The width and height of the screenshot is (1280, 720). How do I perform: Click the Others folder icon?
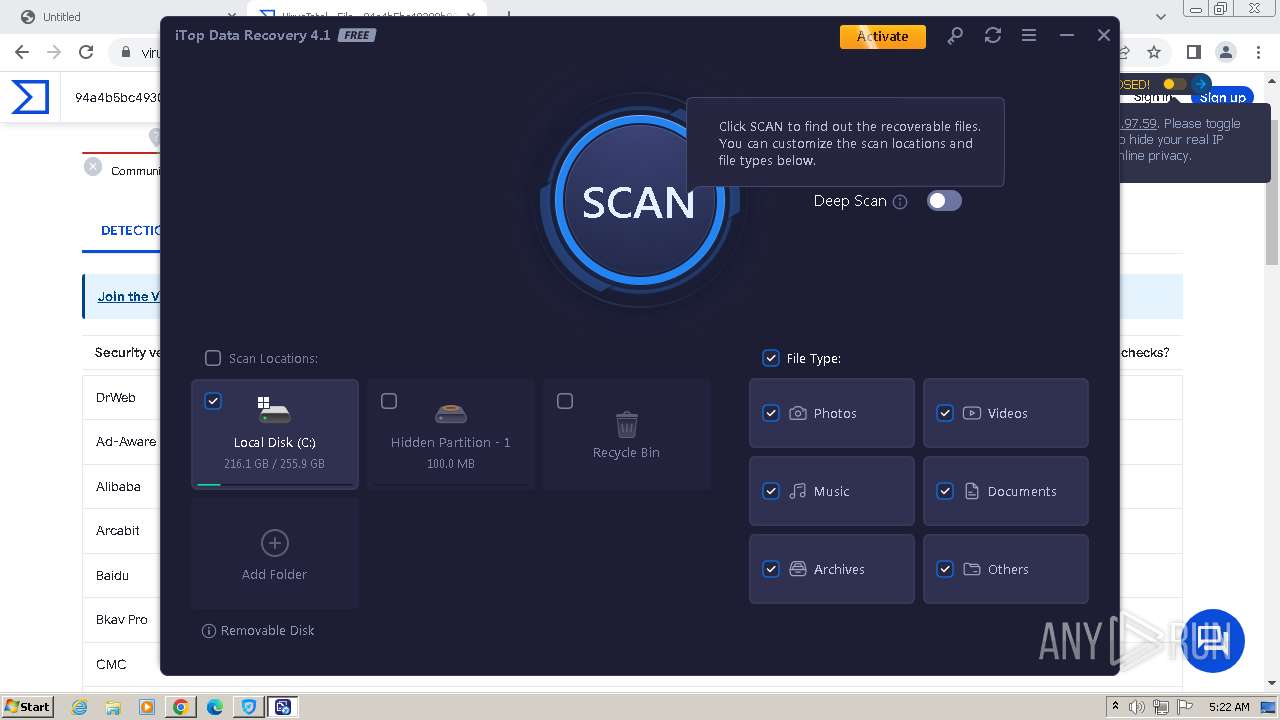point(972,569)
